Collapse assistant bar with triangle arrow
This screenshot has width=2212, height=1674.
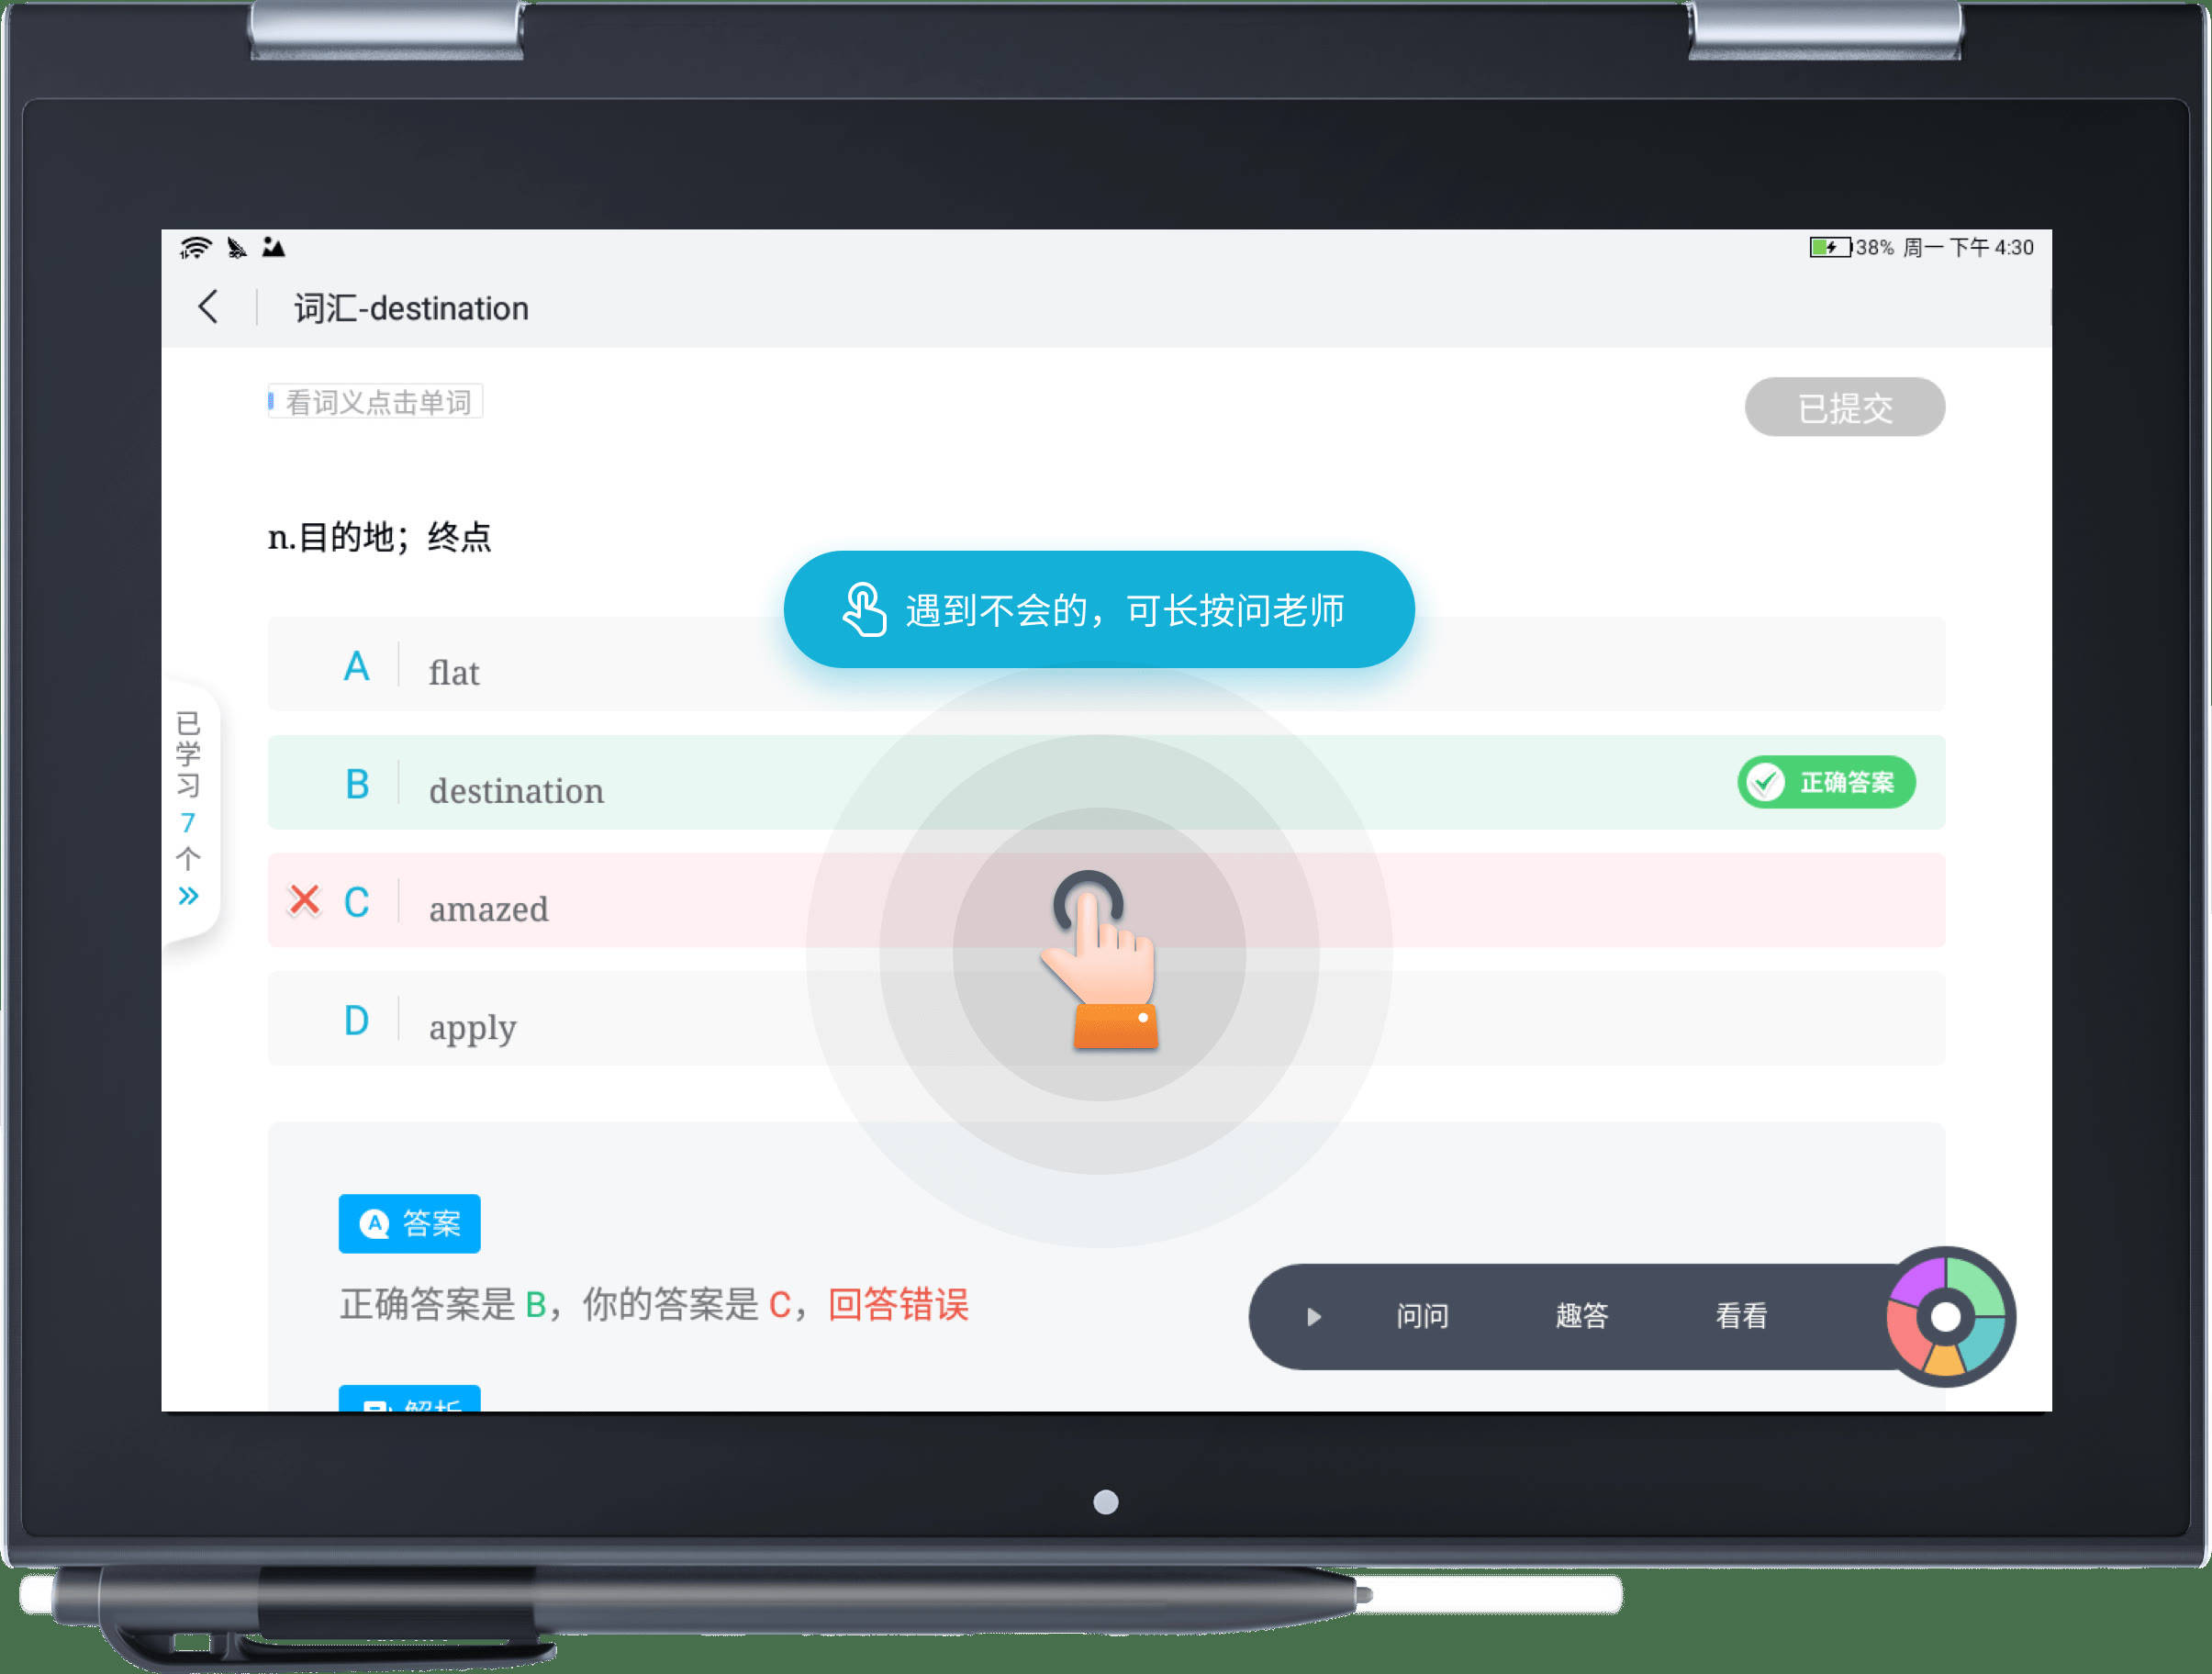(1313, 1317)
